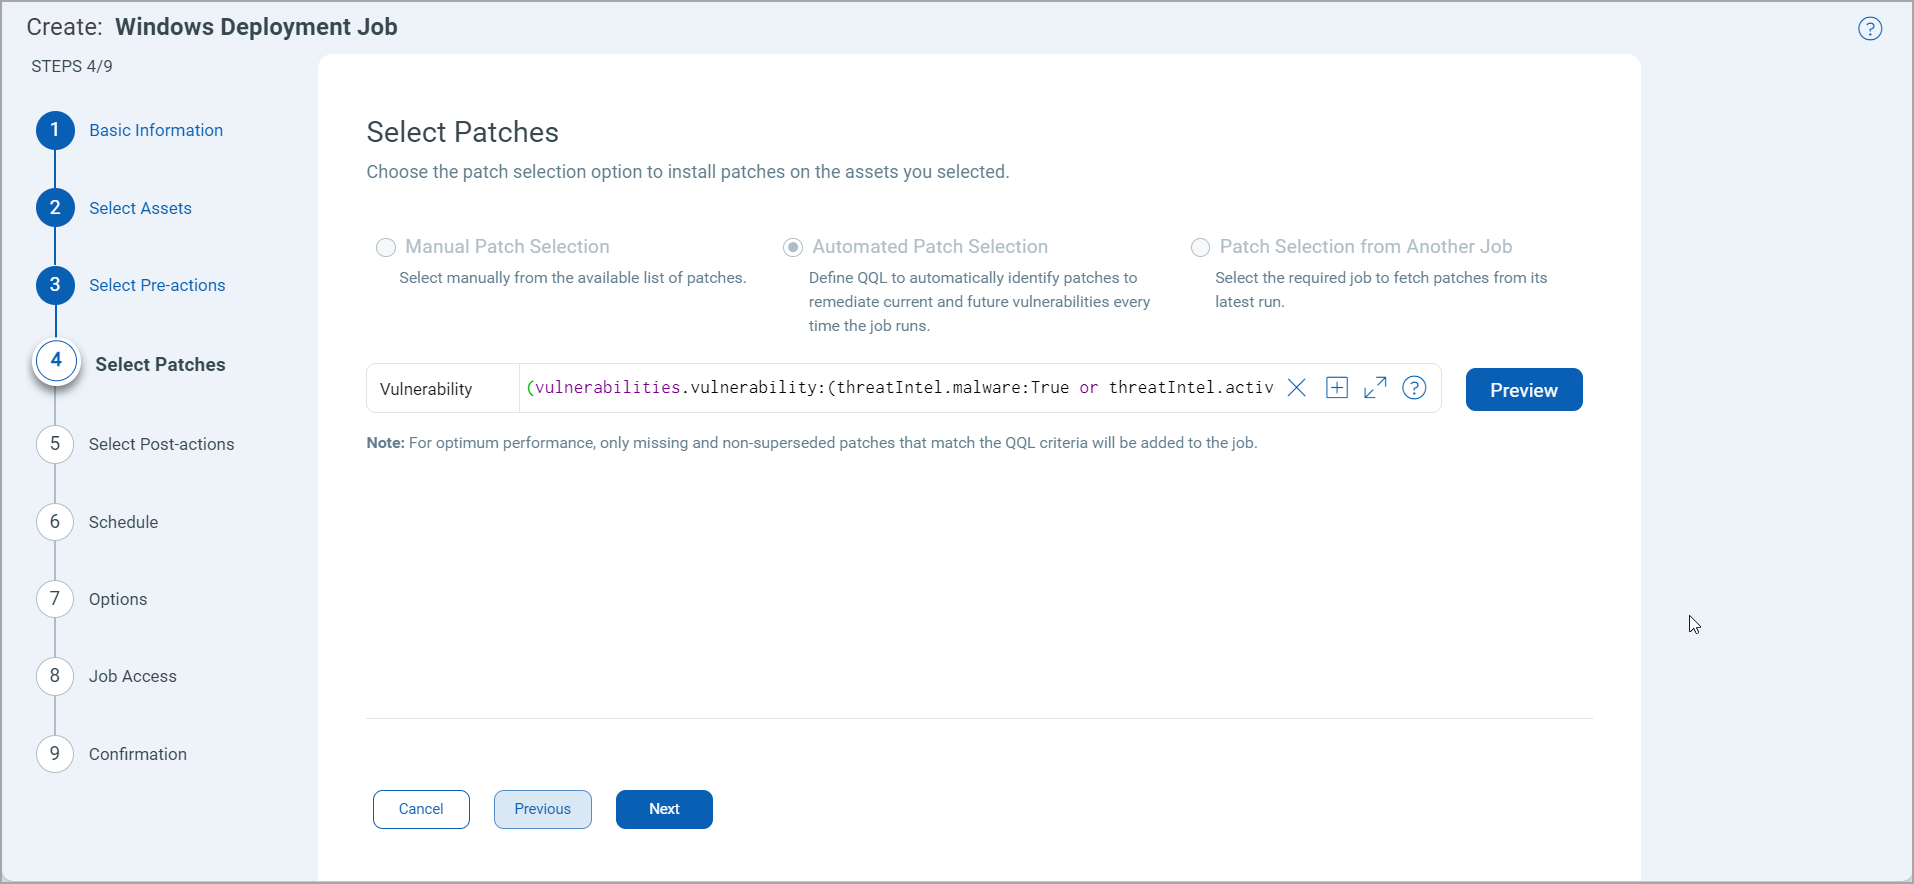Click inside the vulnerability QQL query field
The image size is (1914, 884).
(x=900, y=388)
